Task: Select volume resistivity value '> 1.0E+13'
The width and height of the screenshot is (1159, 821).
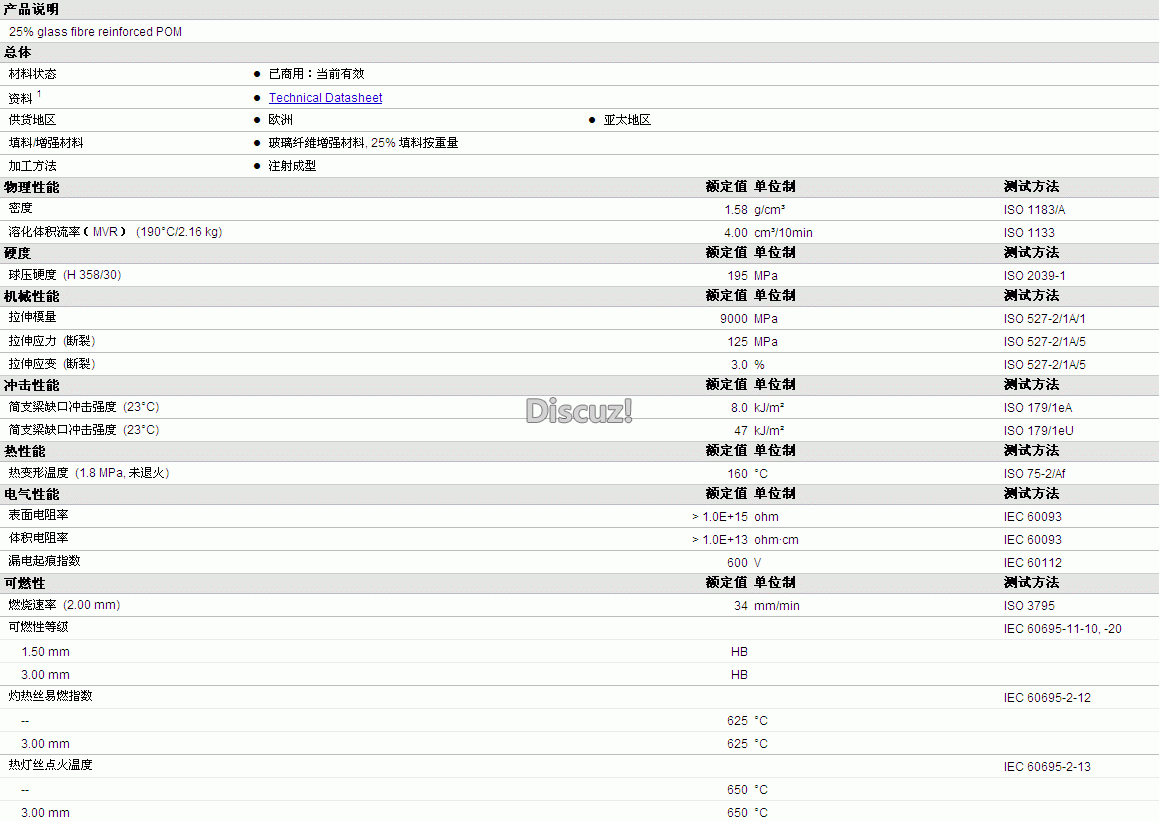Action: click(720, 539)
